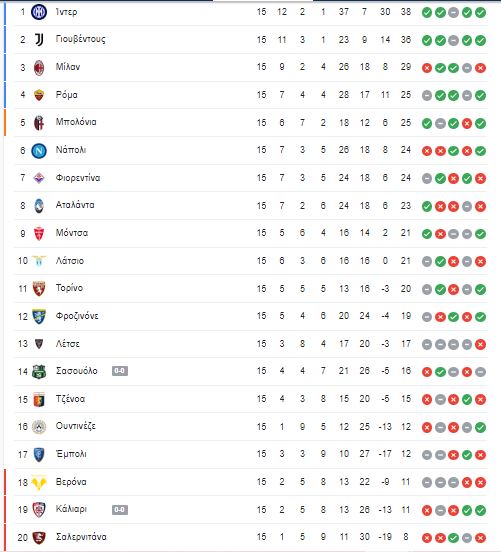Image resolution: width=501 pixels, height=552 pixels.
Task: Click the Torino bull crest icon
Action: pyautogui.click(x=39, y=289)
